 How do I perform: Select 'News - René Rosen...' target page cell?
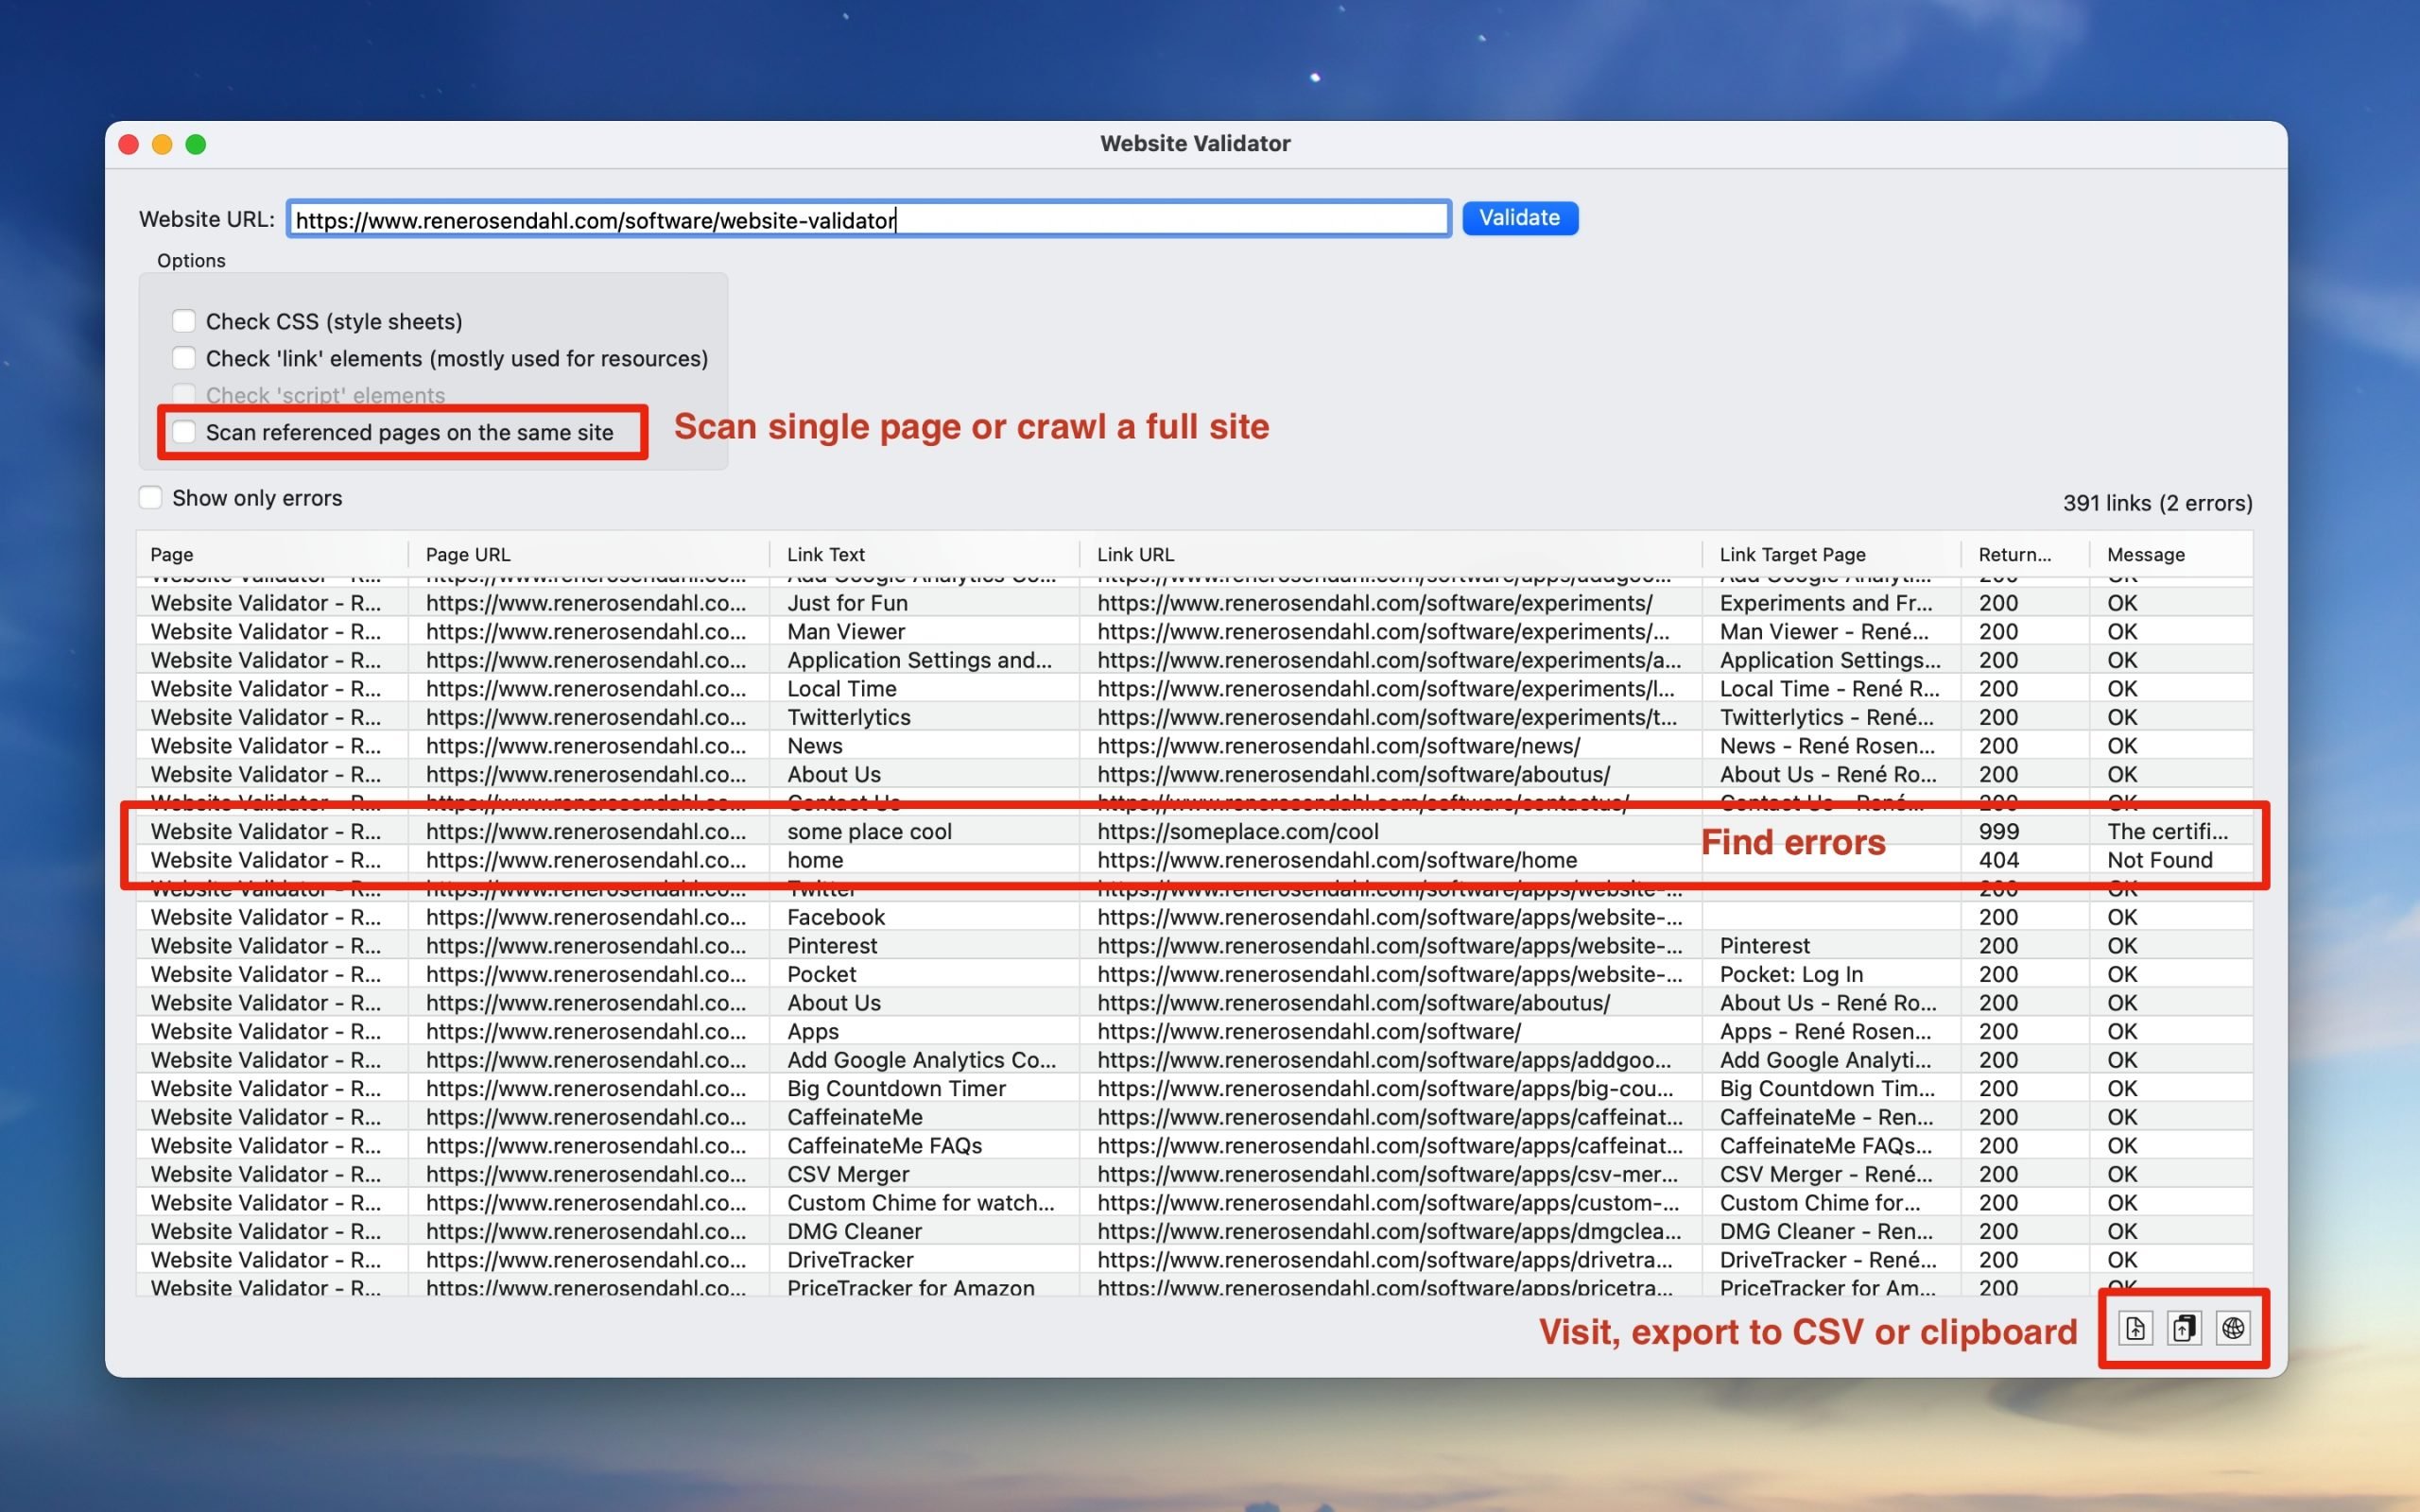point(1827,746)
